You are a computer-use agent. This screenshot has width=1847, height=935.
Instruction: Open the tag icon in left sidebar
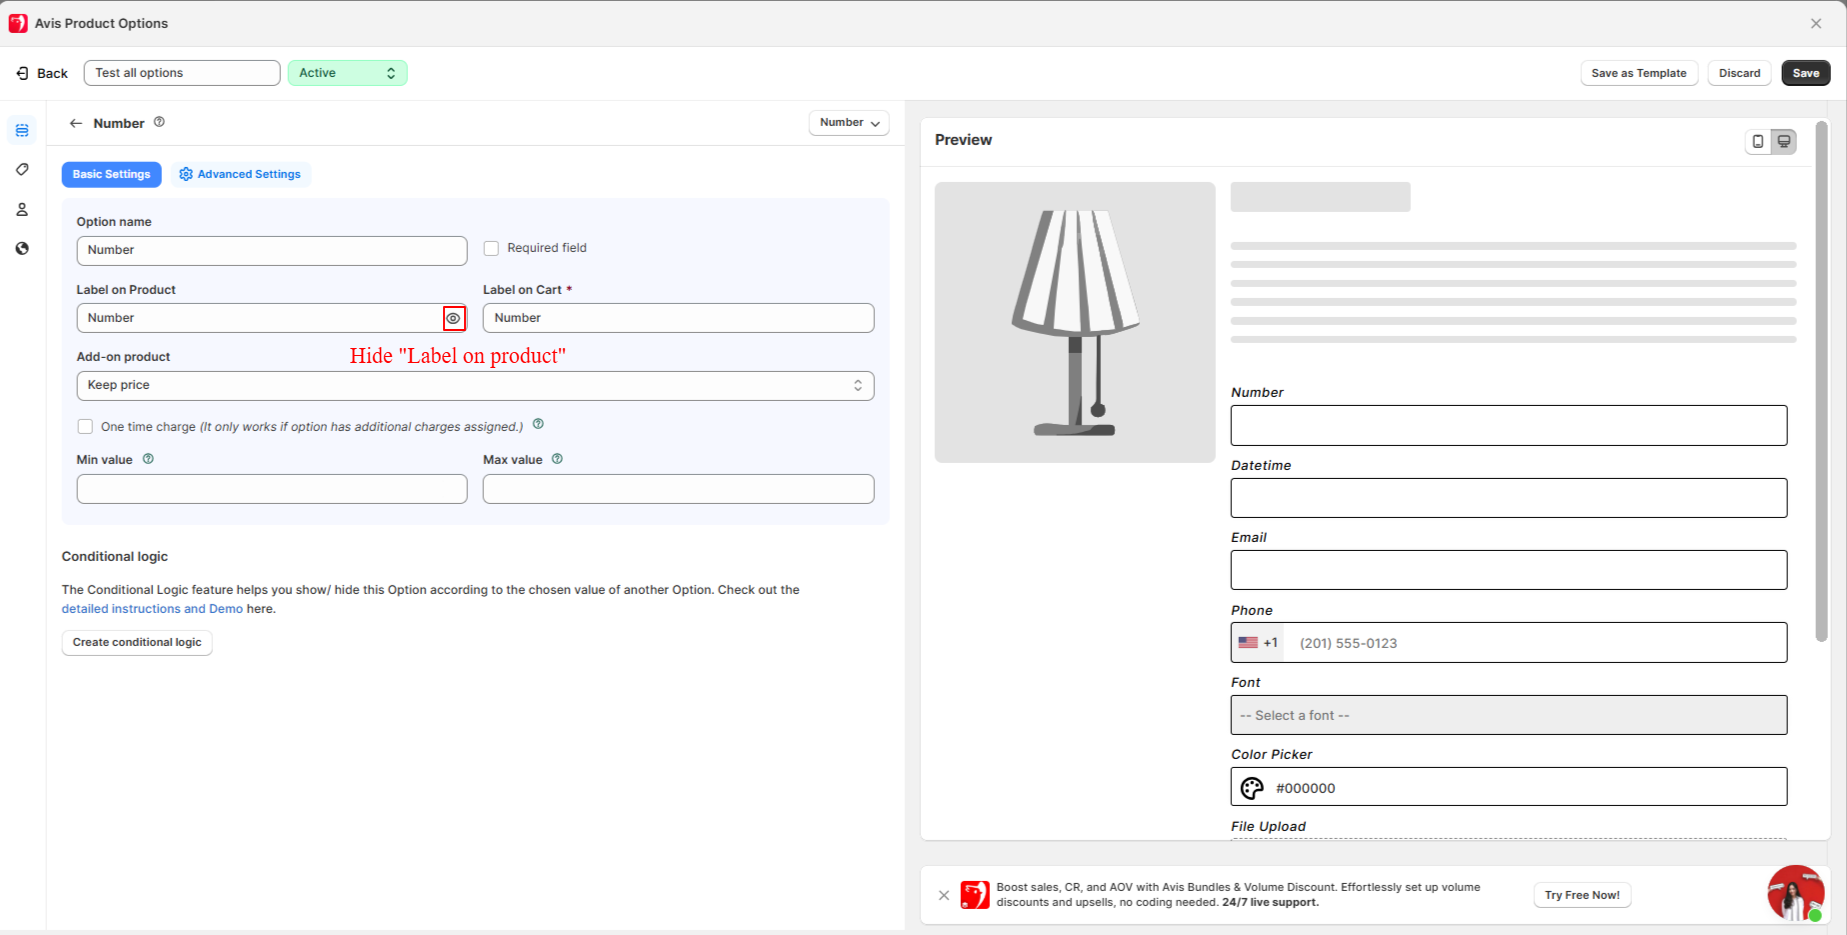[x=22, y=170]
